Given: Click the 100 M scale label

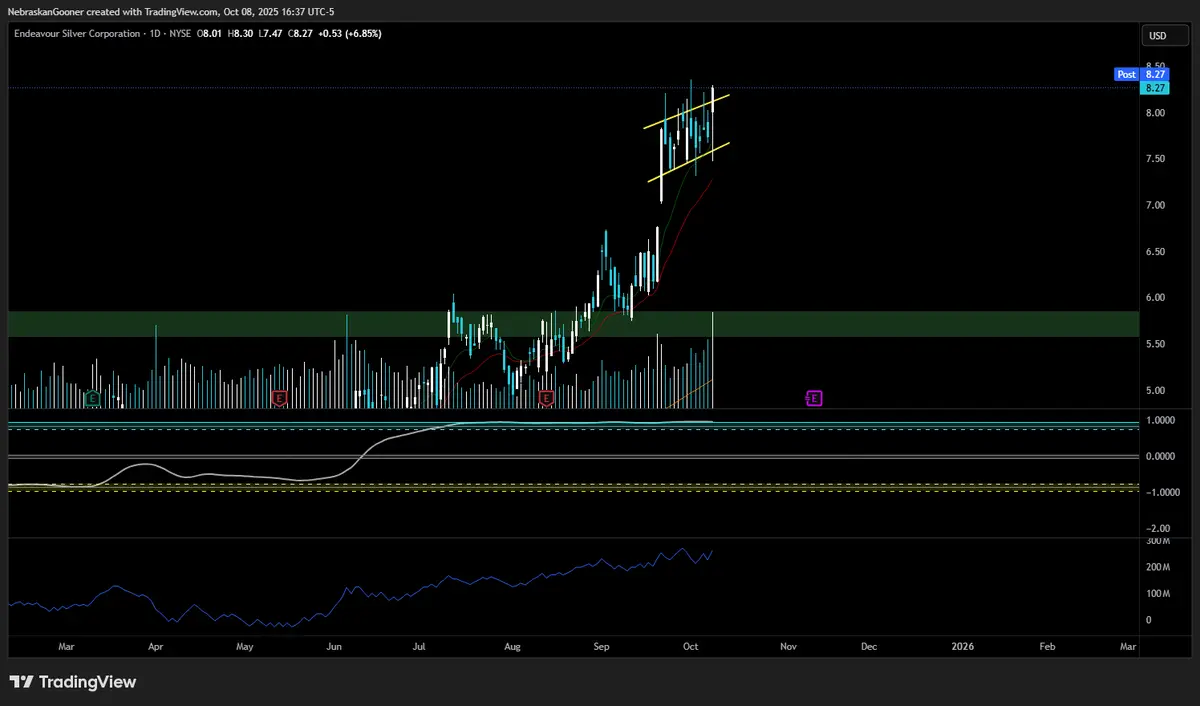Looking at the screenshot, I should [x=1157, y=594].
